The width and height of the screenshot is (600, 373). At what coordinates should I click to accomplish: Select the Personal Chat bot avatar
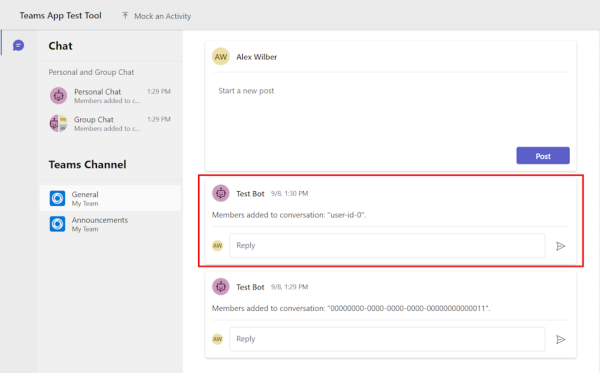coord(59,96)
